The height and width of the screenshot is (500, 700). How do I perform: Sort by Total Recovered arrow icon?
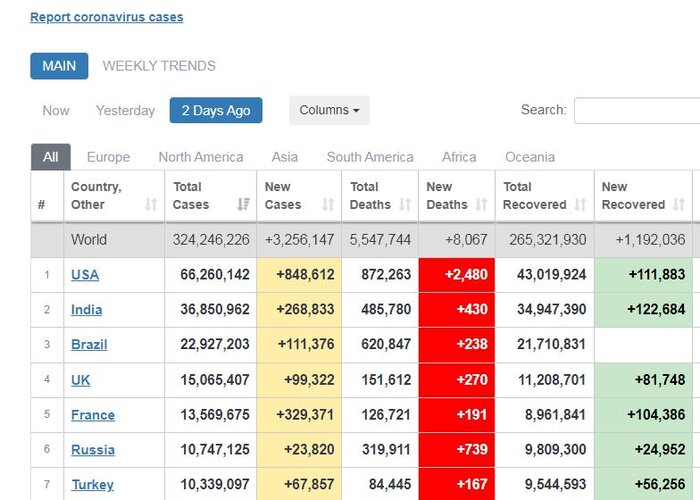tap(580, 205)
